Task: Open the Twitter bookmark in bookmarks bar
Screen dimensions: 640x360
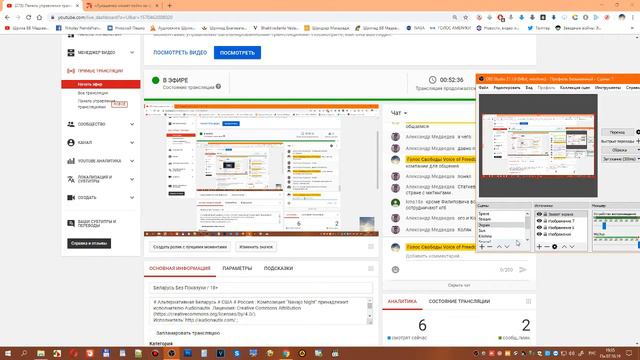Action: (538, 28)
